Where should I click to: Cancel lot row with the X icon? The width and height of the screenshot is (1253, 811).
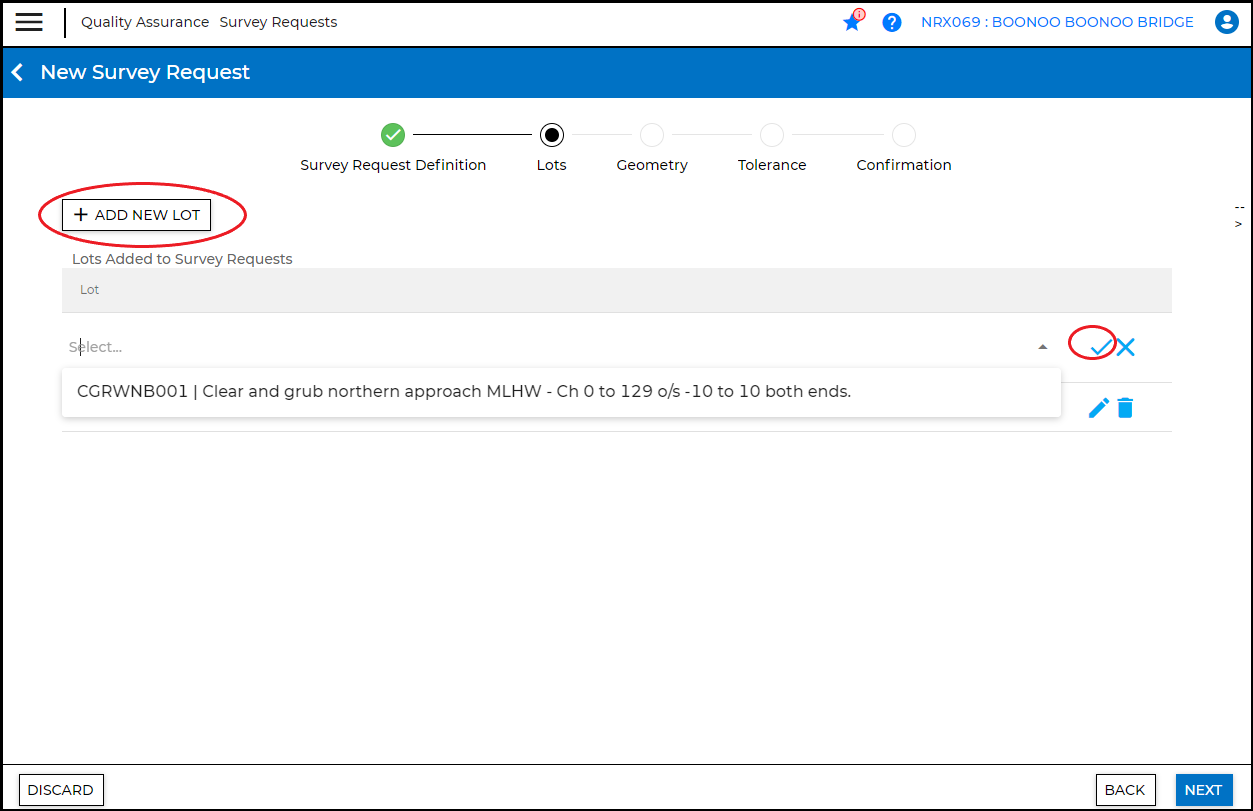pyautogui.click(x=1126, y=347)
